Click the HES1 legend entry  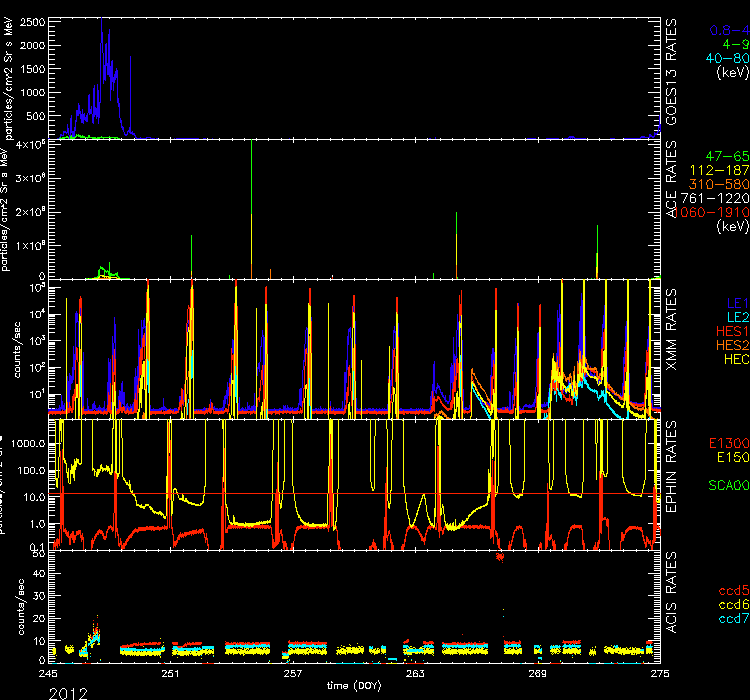tap(731, 329)
